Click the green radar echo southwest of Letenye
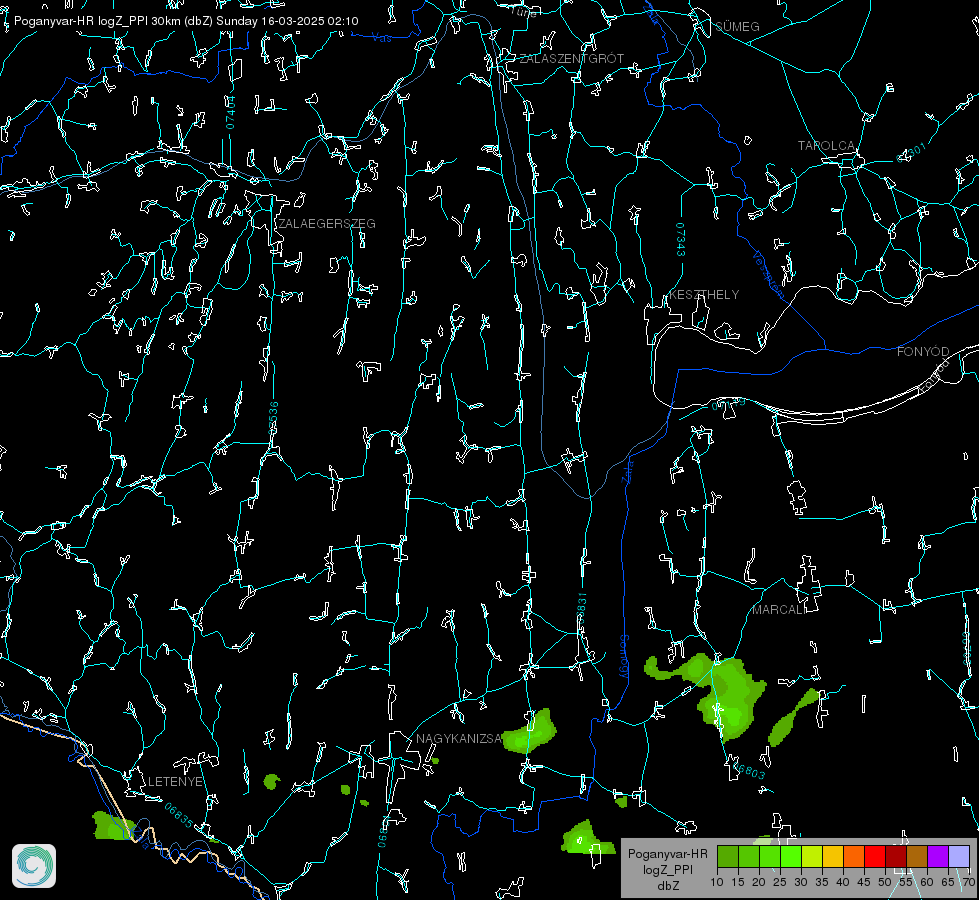This screenshot has width=979, height=900. [x=113, y=826]
